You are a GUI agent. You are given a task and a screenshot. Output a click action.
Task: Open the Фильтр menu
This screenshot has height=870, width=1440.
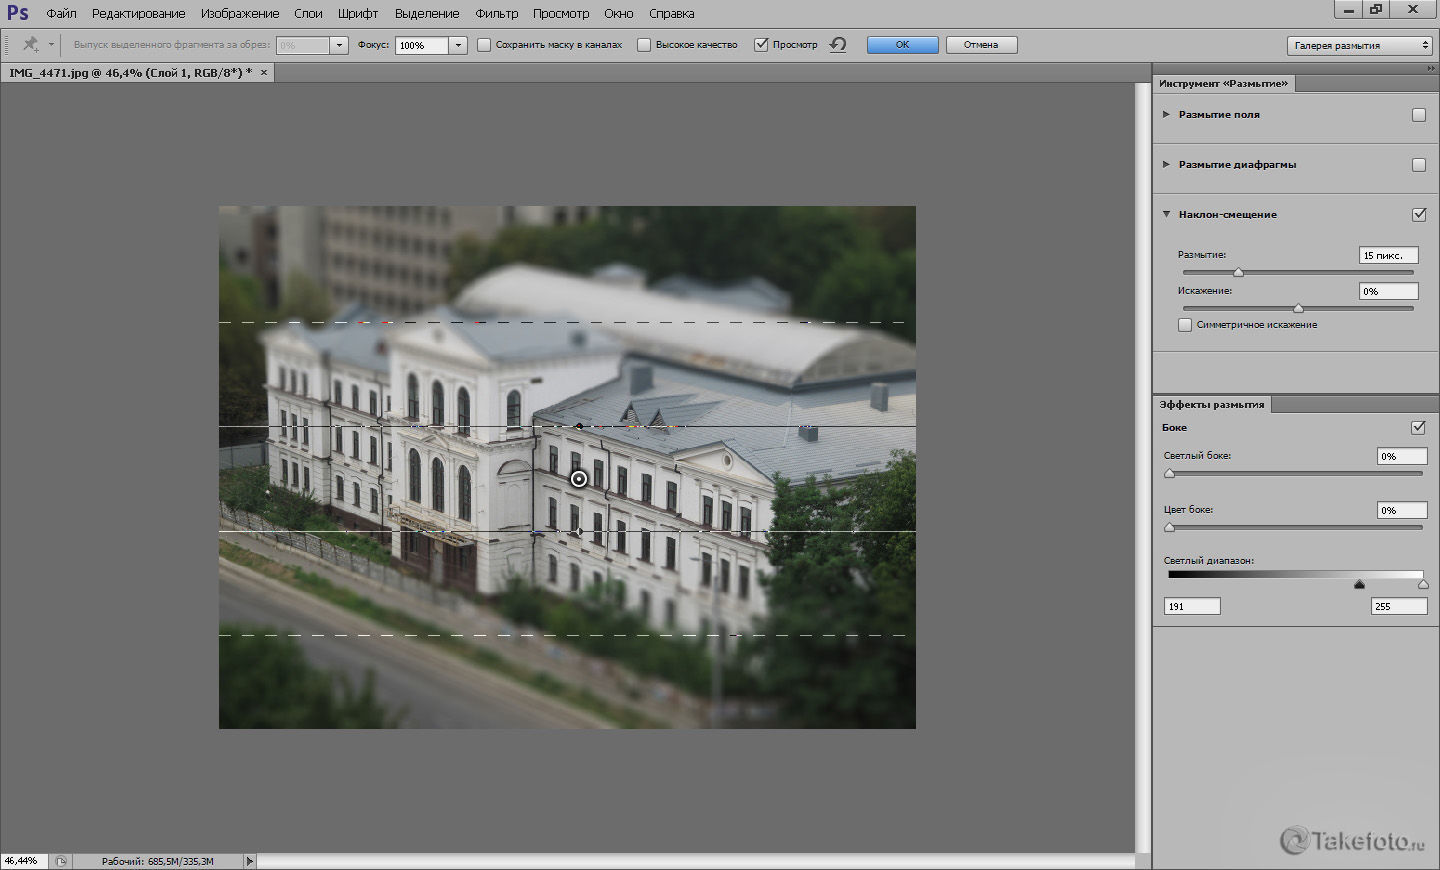tap(496, 14)
